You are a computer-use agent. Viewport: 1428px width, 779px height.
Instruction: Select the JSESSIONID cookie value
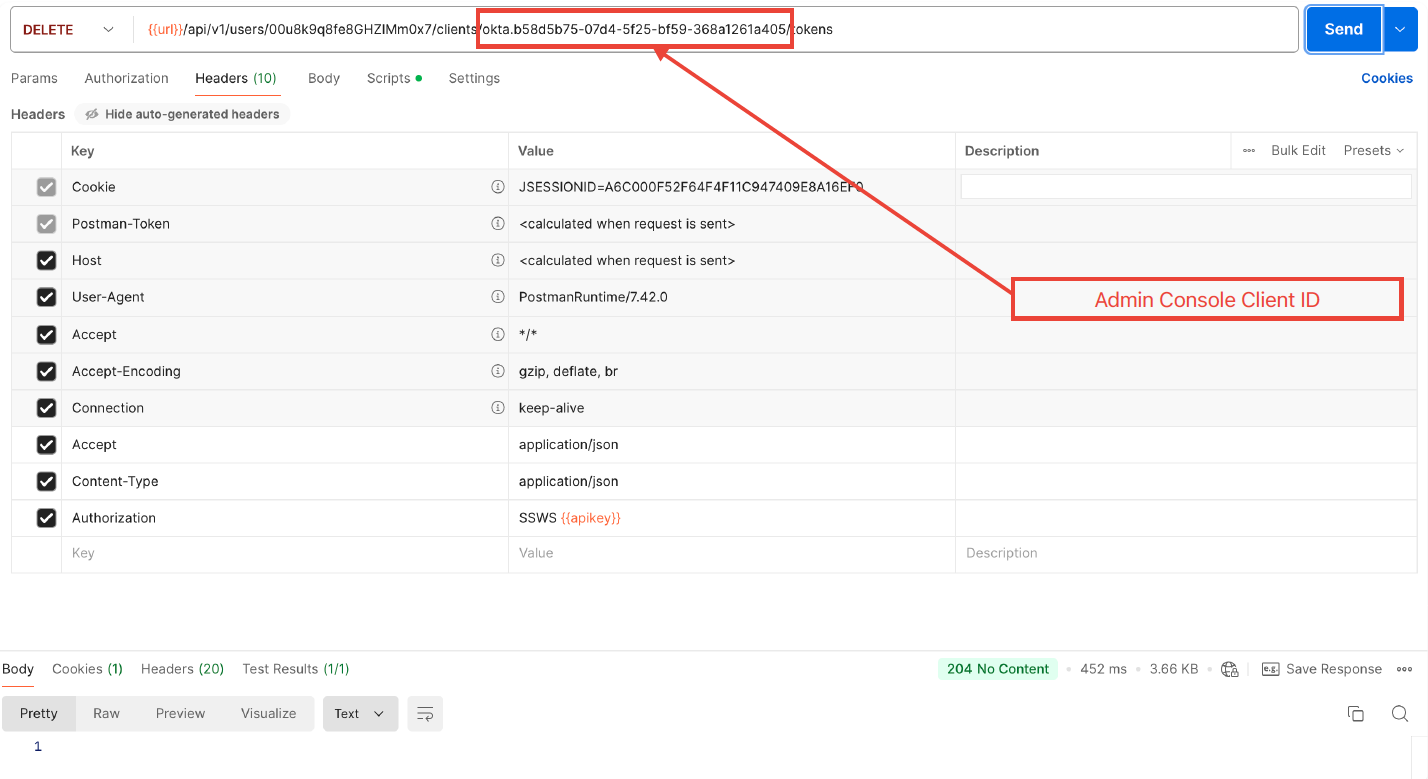pyautogui.click(x=691, y=187)
